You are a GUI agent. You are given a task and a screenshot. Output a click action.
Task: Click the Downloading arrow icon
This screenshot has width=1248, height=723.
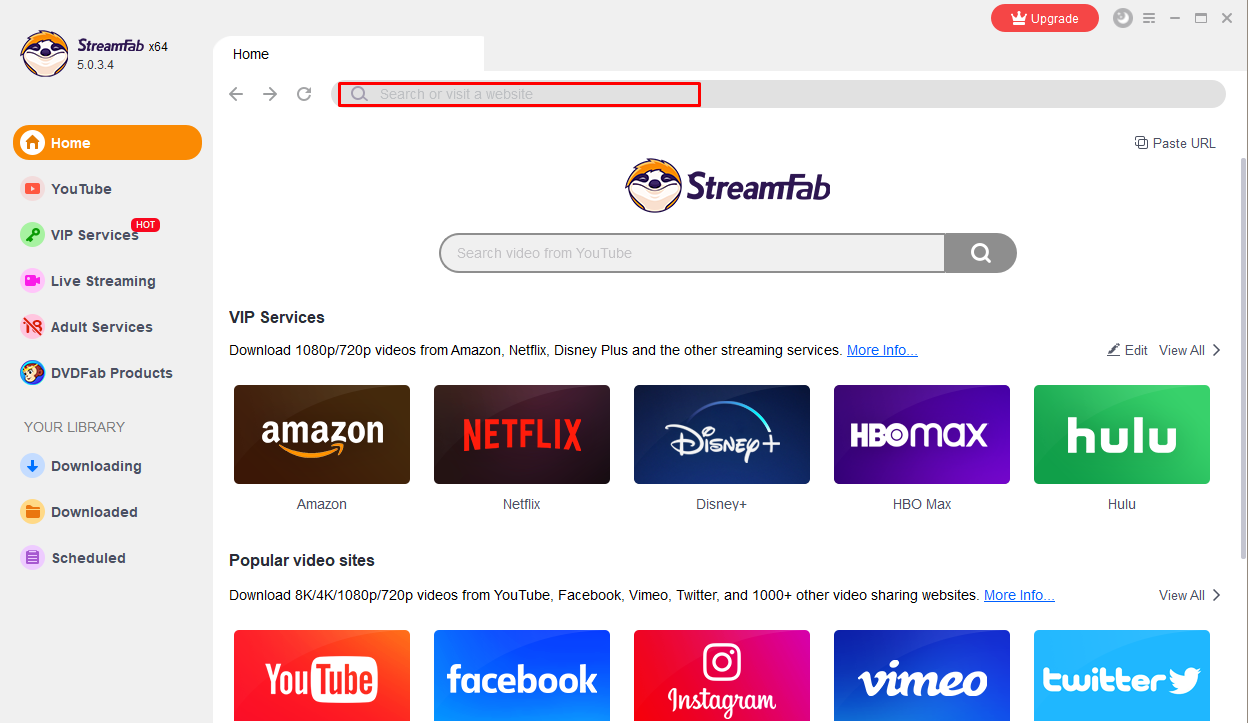(x=33, y=466)
